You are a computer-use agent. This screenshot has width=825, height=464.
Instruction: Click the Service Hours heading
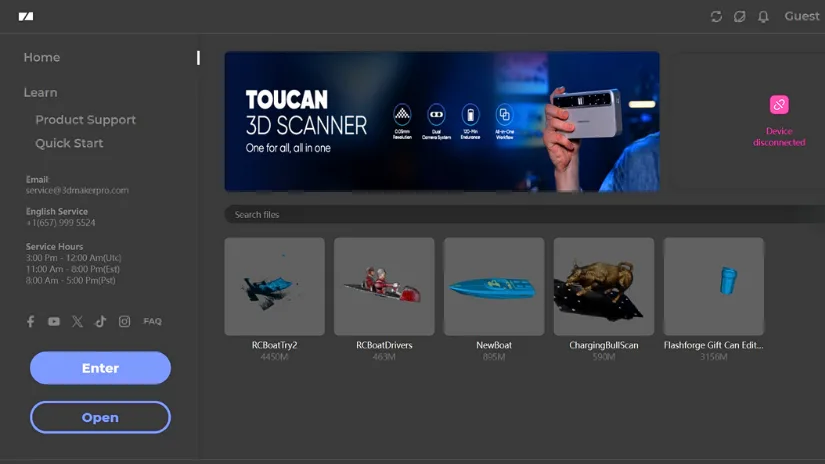[54, 247]
